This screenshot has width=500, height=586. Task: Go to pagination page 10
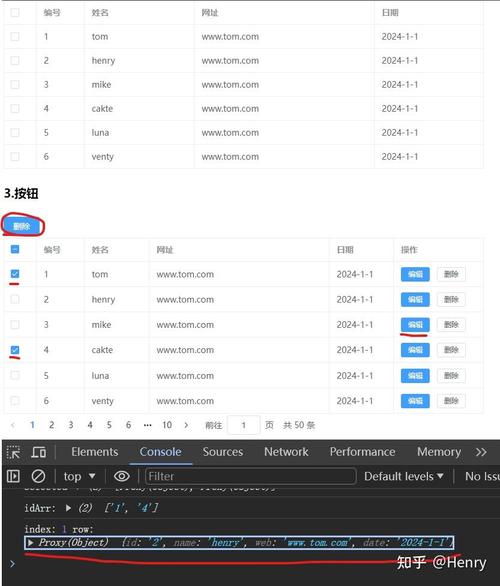[167, 425]
